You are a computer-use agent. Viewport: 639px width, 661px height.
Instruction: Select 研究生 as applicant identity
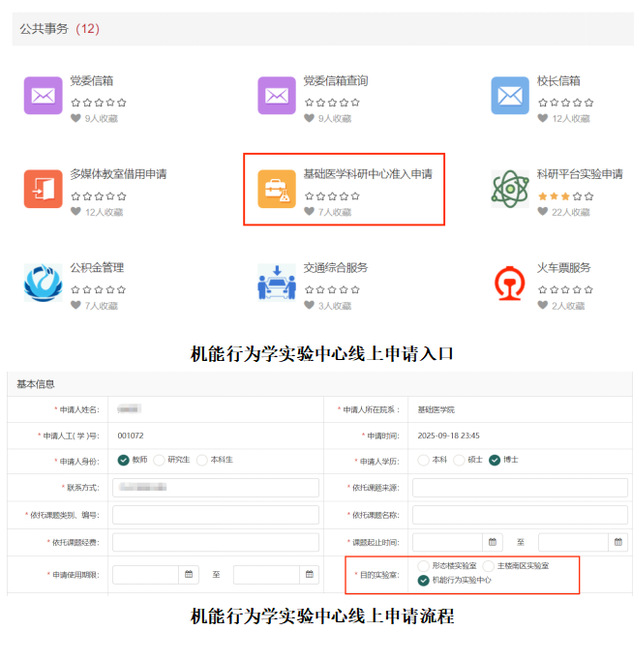tap(160, 461)
